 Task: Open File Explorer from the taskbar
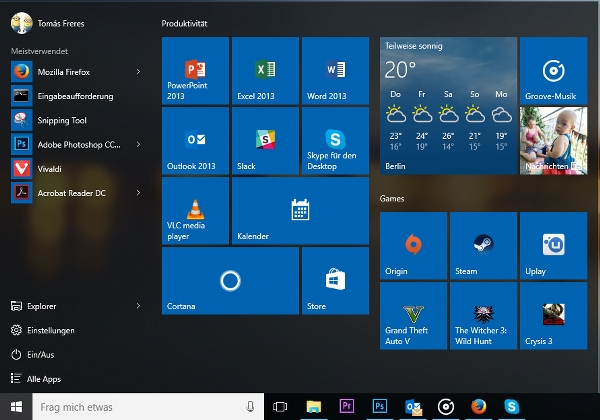(x=314, y=407)
